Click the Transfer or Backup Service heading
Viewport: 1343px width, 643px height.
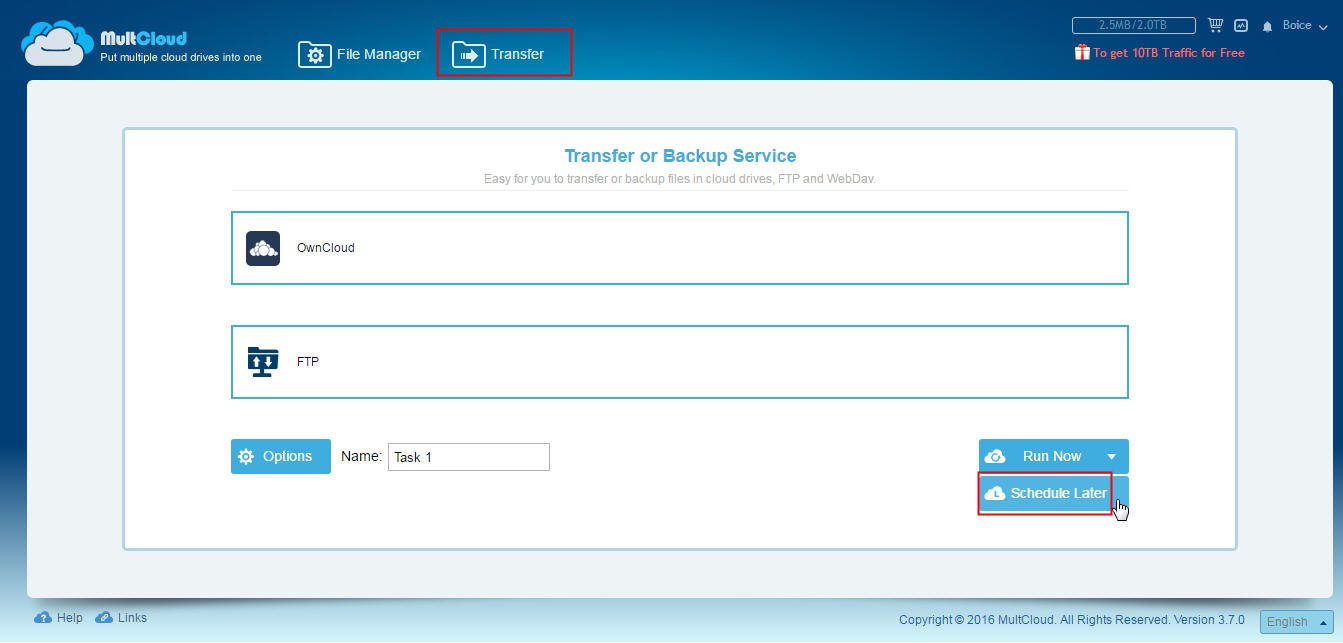click(x=680, y=156)
